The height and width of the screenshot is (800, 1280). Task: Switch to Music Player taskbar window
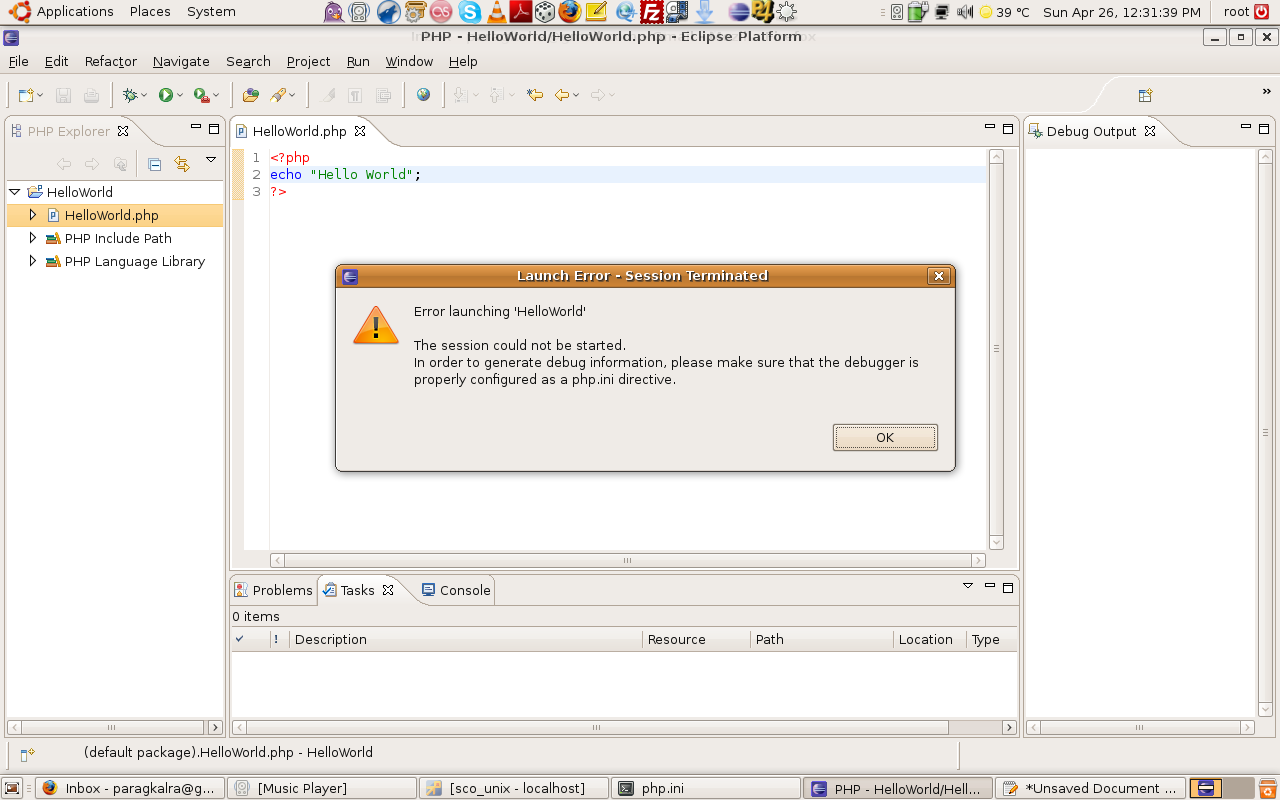[x=321, y=788]
